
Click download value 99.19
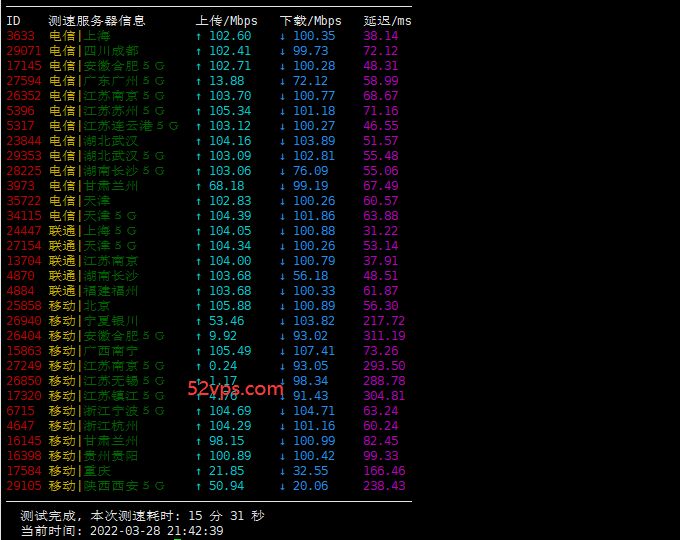pyautogui.click(x=311, y=186)
